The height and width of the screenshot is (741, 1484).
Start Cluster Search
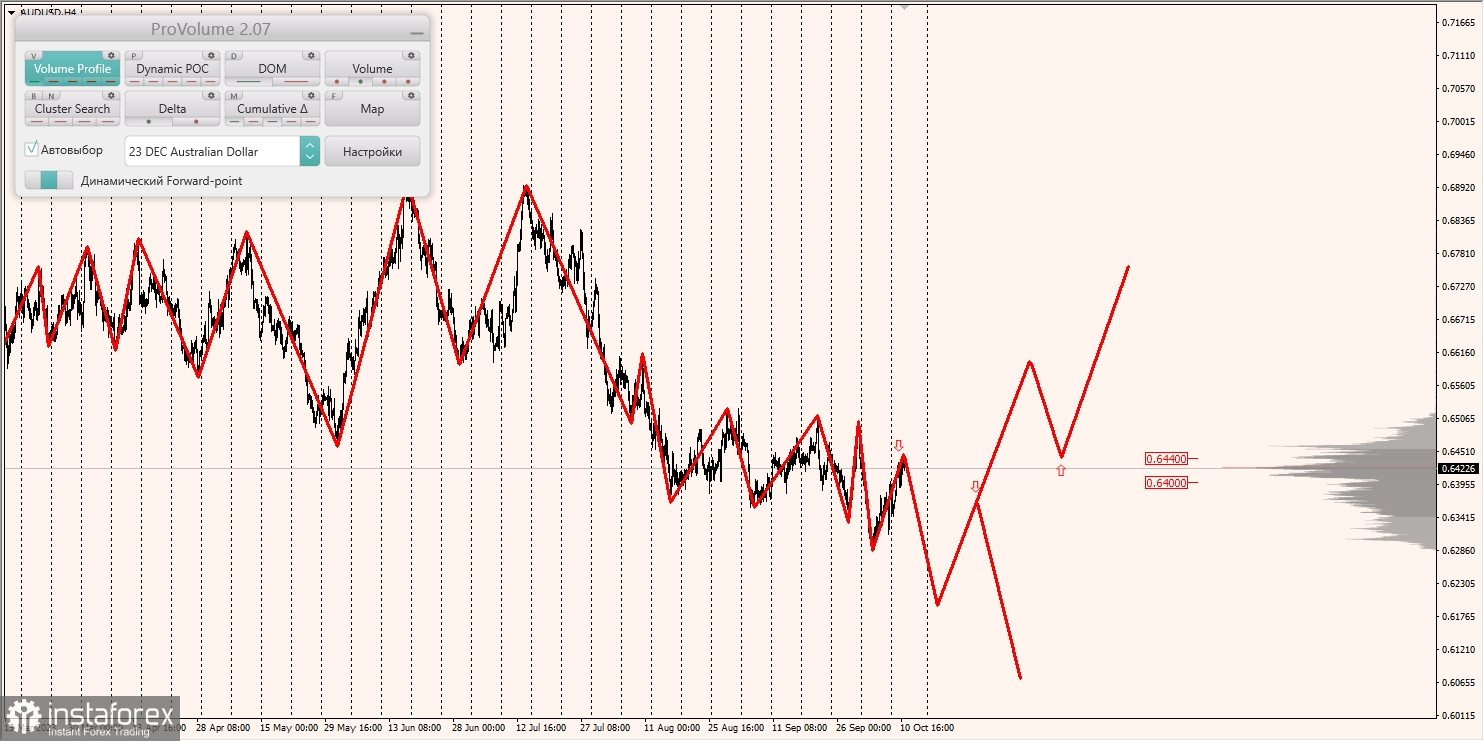(x=72, y=109)
